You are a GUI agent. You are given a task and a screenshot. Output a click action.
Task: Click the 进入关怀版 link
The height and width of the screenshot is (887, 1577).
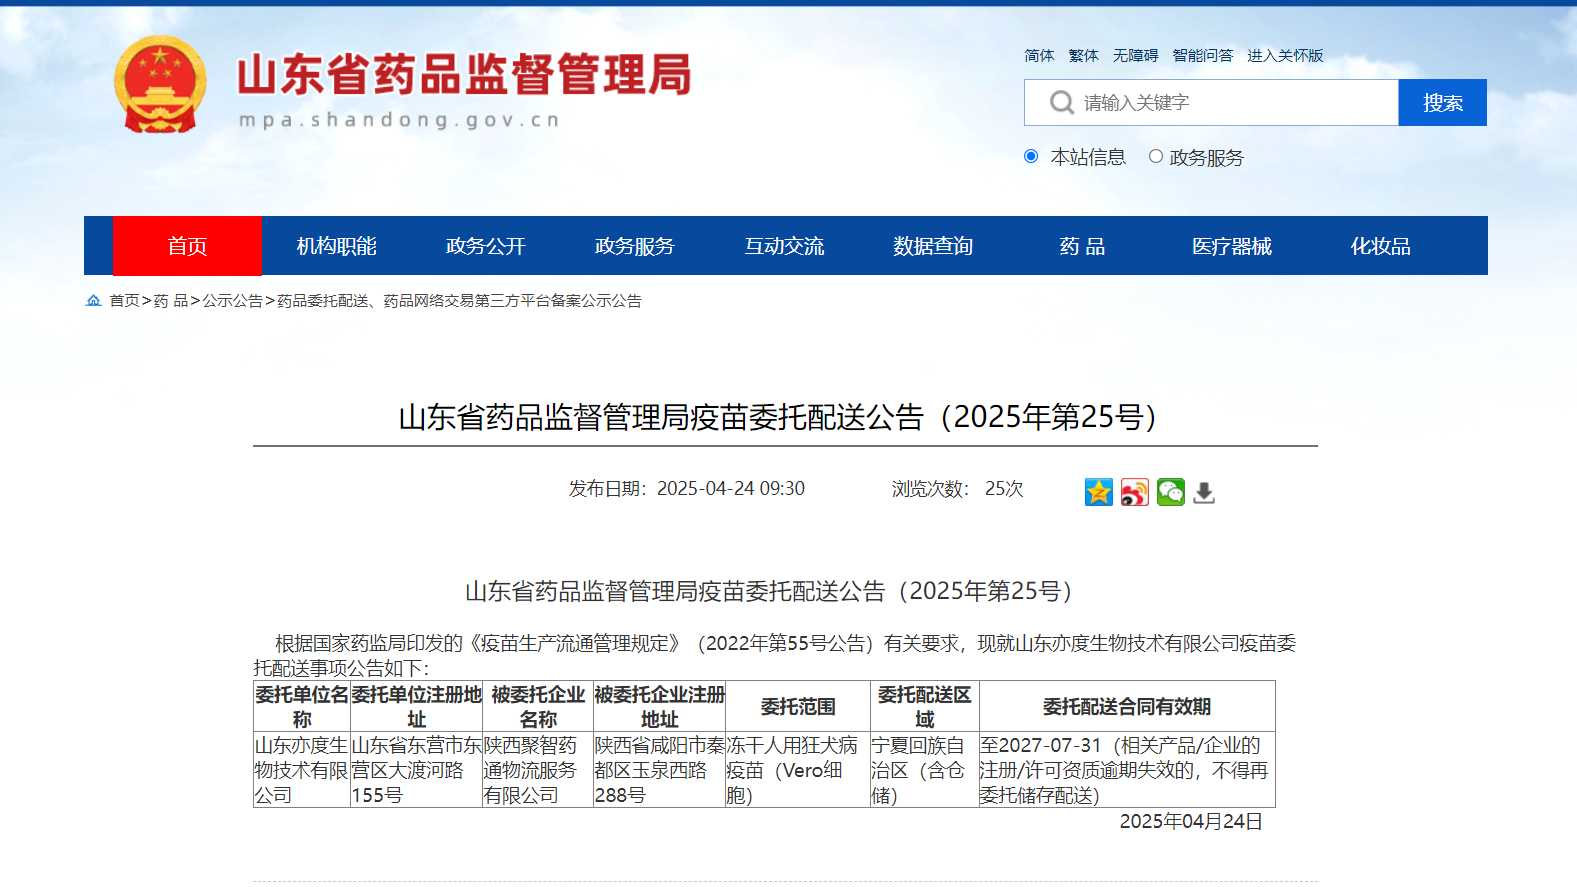point(1285,56)
